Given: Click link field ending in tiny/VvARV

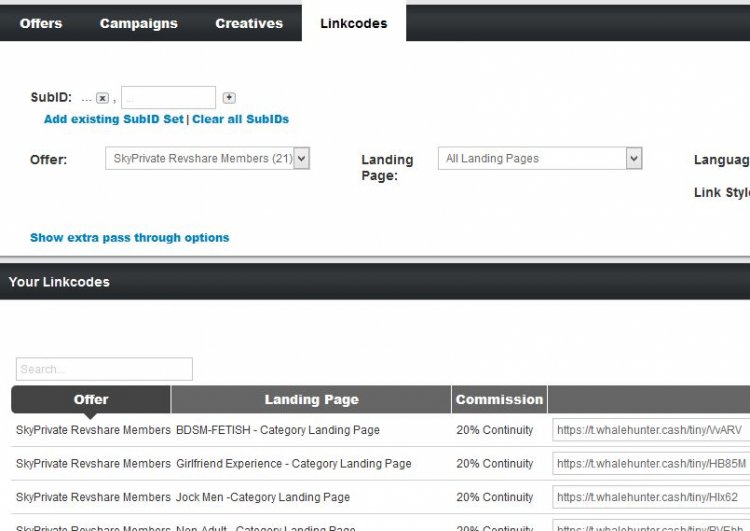Looking at the screenshot, I should click(x=651, y=430).
